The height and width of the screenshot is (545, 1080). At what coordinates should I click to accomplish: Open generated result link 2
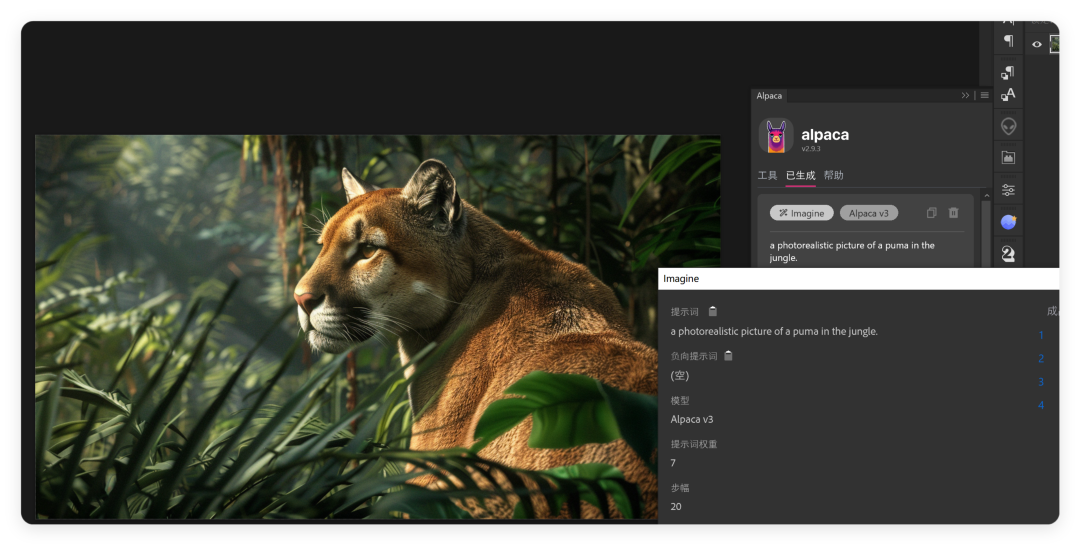1041,358
